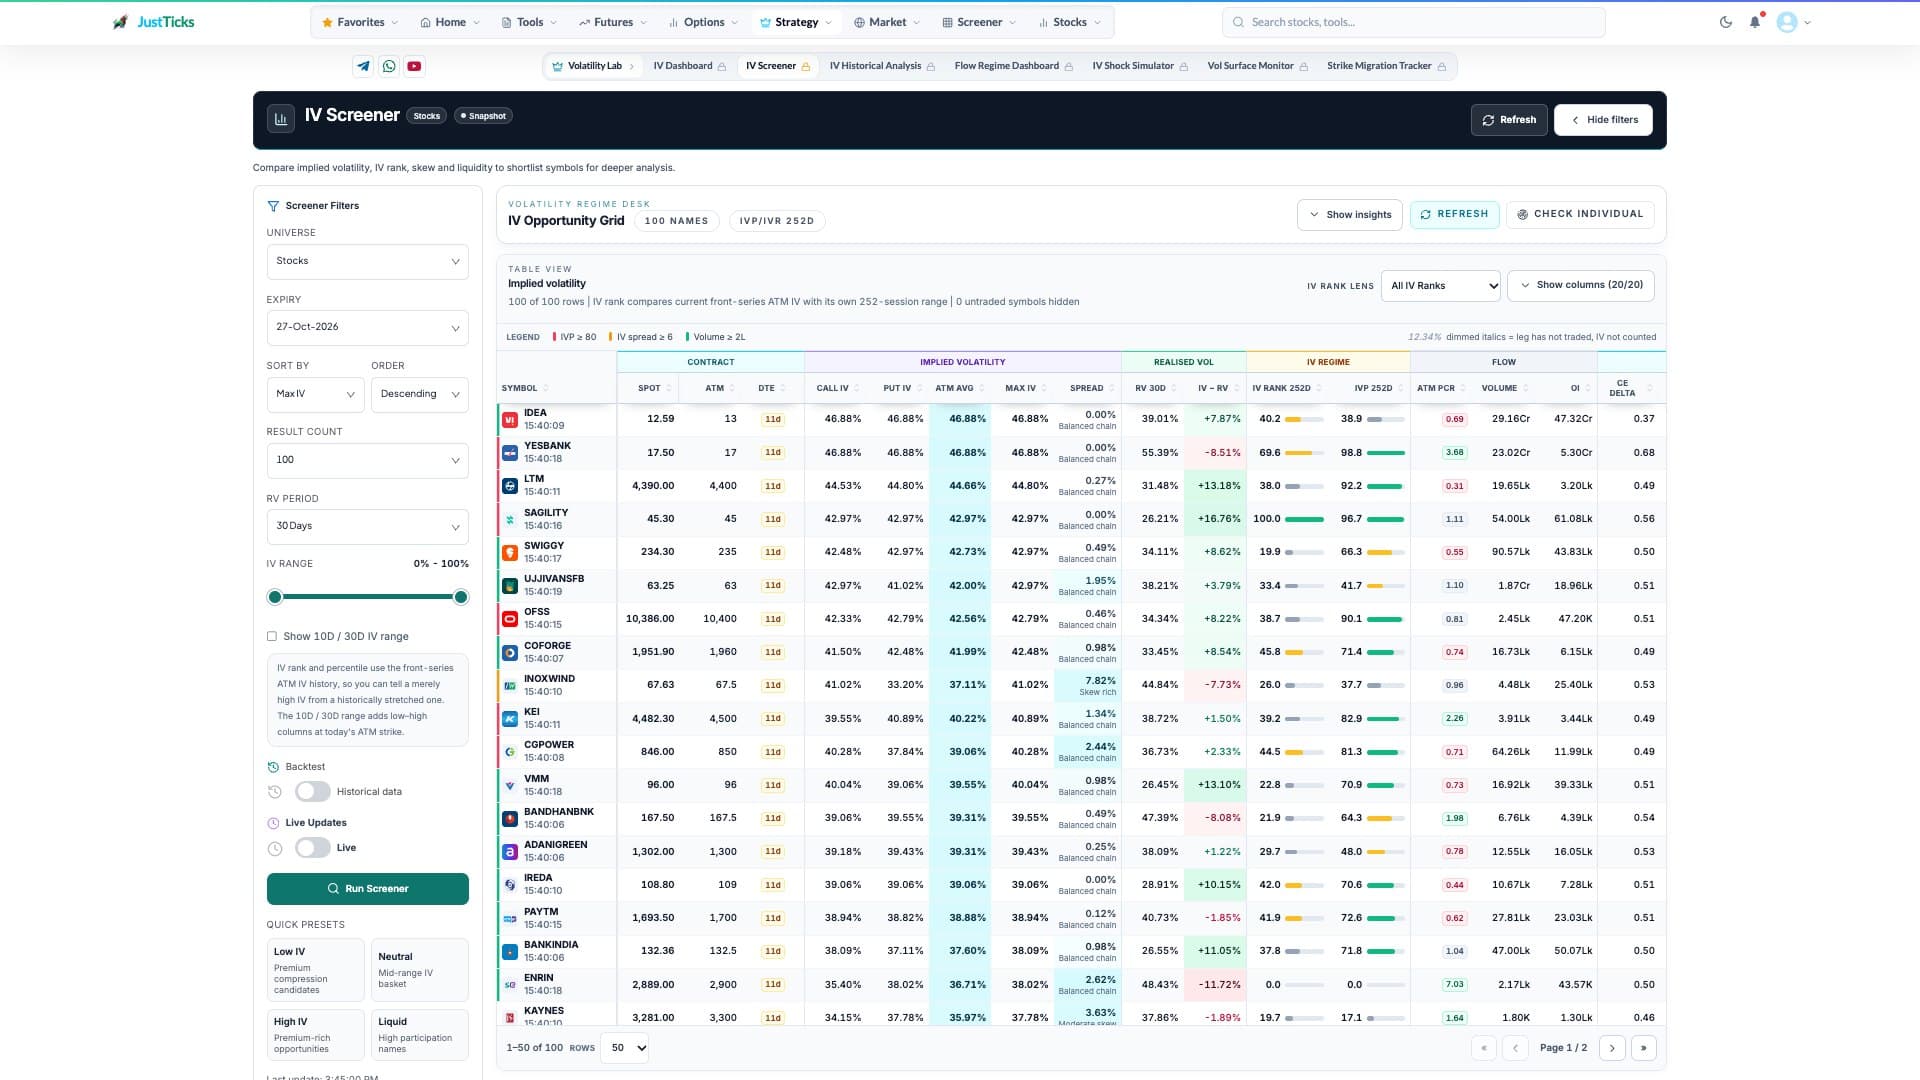Open the Sort By Max IV dropdown
This screenshot has height=1080, width=1920.
coord(315,394)
